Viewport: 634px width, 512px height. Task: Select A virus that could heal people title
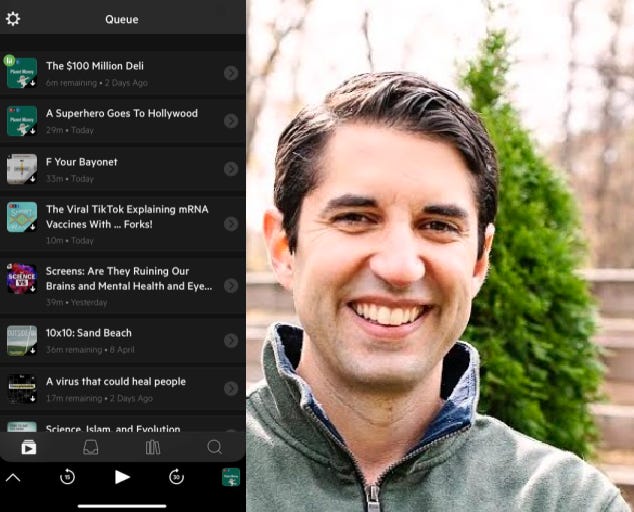tap(116, 382)
